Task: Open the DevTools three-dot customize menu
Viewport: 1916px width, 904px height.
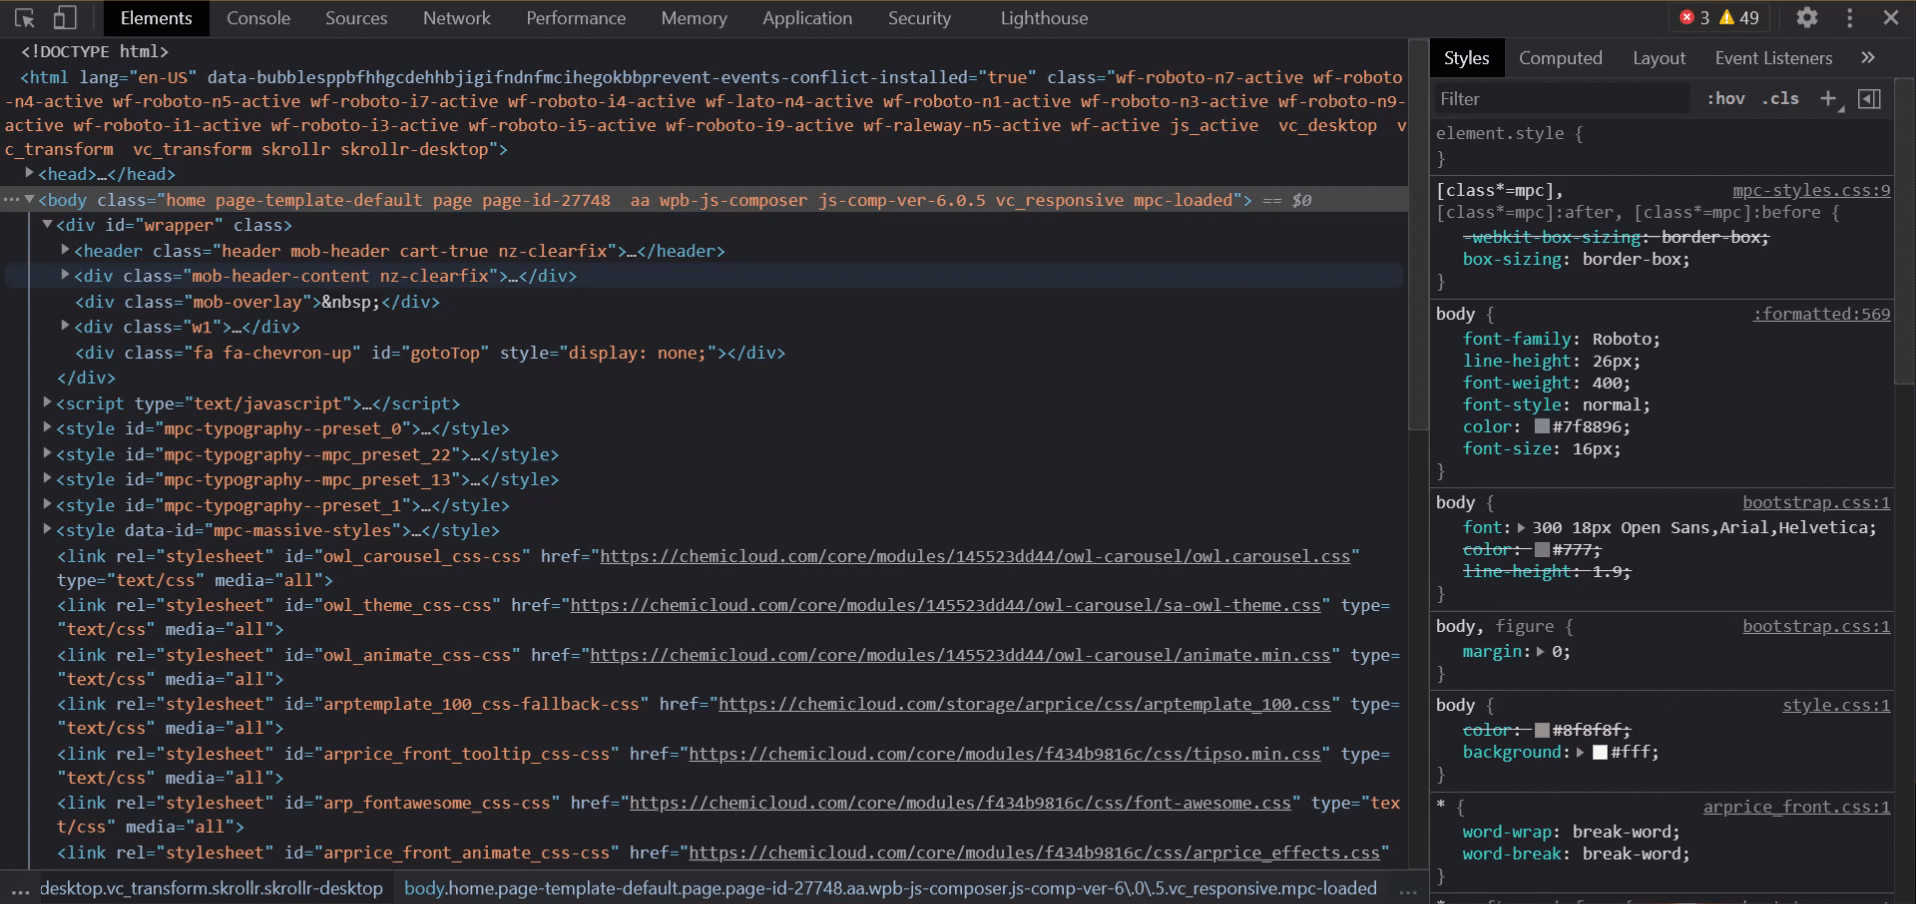Action: (1849, 18)
